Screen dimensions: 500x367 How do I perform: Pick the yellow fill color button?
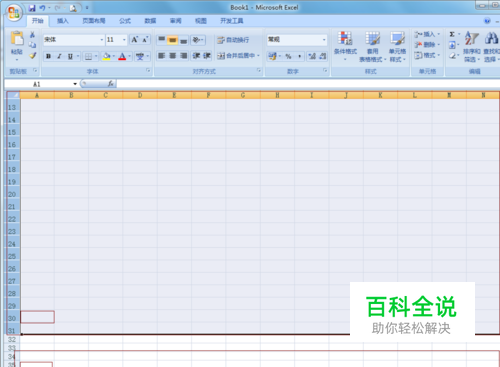[x=106, y=56]
